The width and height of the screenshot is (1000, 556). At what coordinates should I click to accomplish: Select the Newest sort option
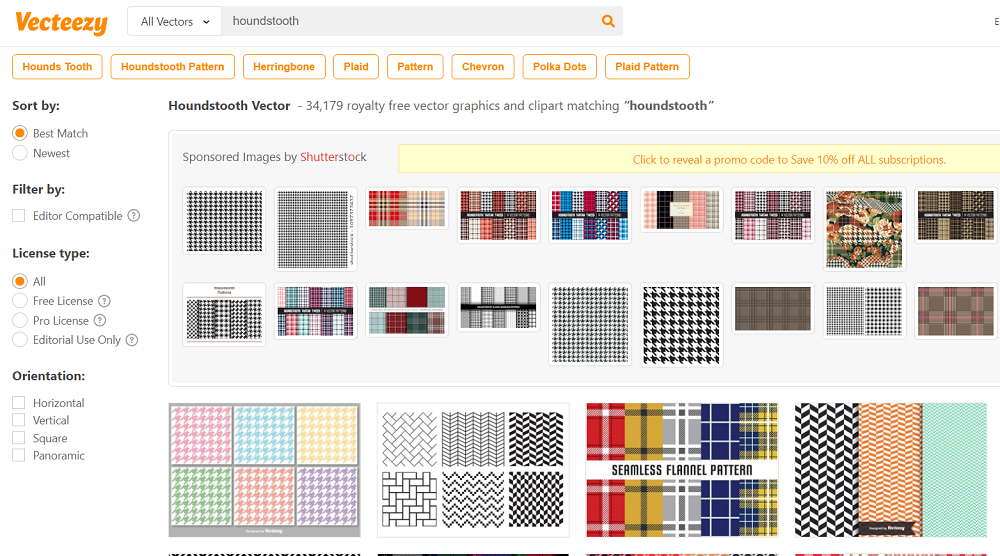tap(20, 153)
